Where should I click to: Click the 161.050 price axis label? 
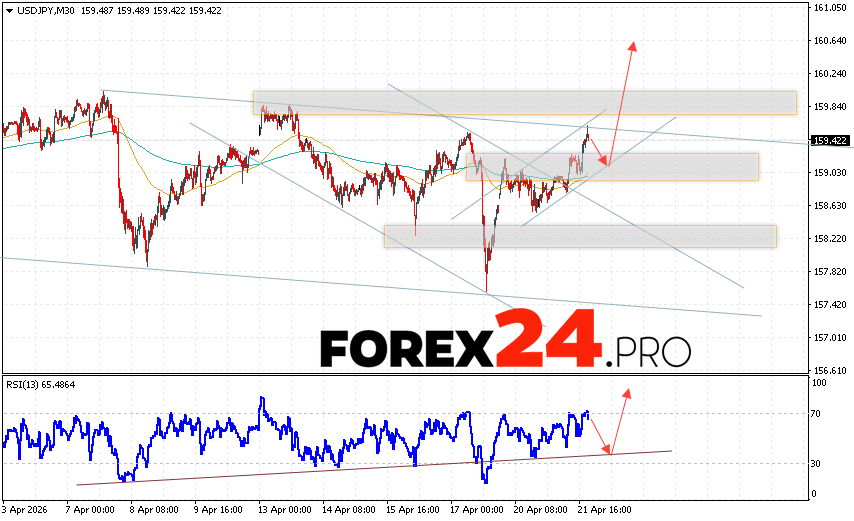pyautogui.click(x=830, y=8)
